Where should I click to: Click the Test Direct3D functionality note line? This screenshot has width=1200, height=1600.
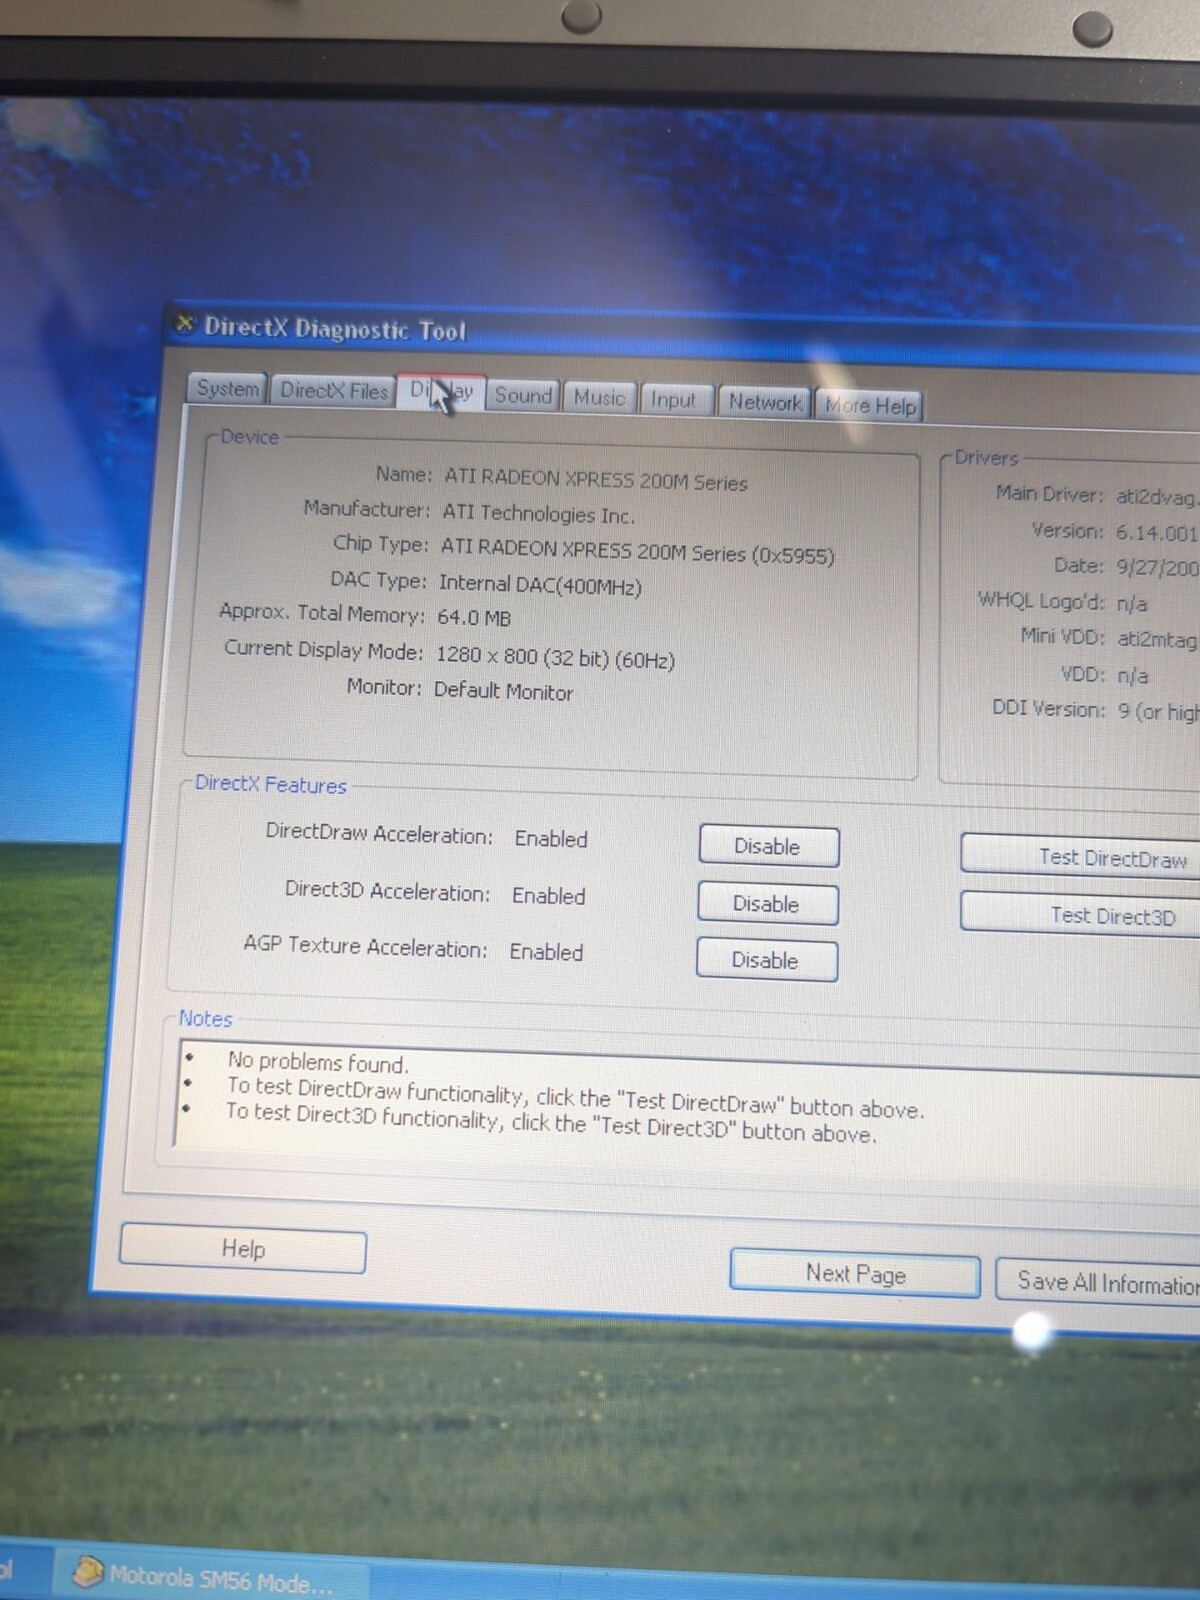pyautogui.click(x=551, y=1123)
